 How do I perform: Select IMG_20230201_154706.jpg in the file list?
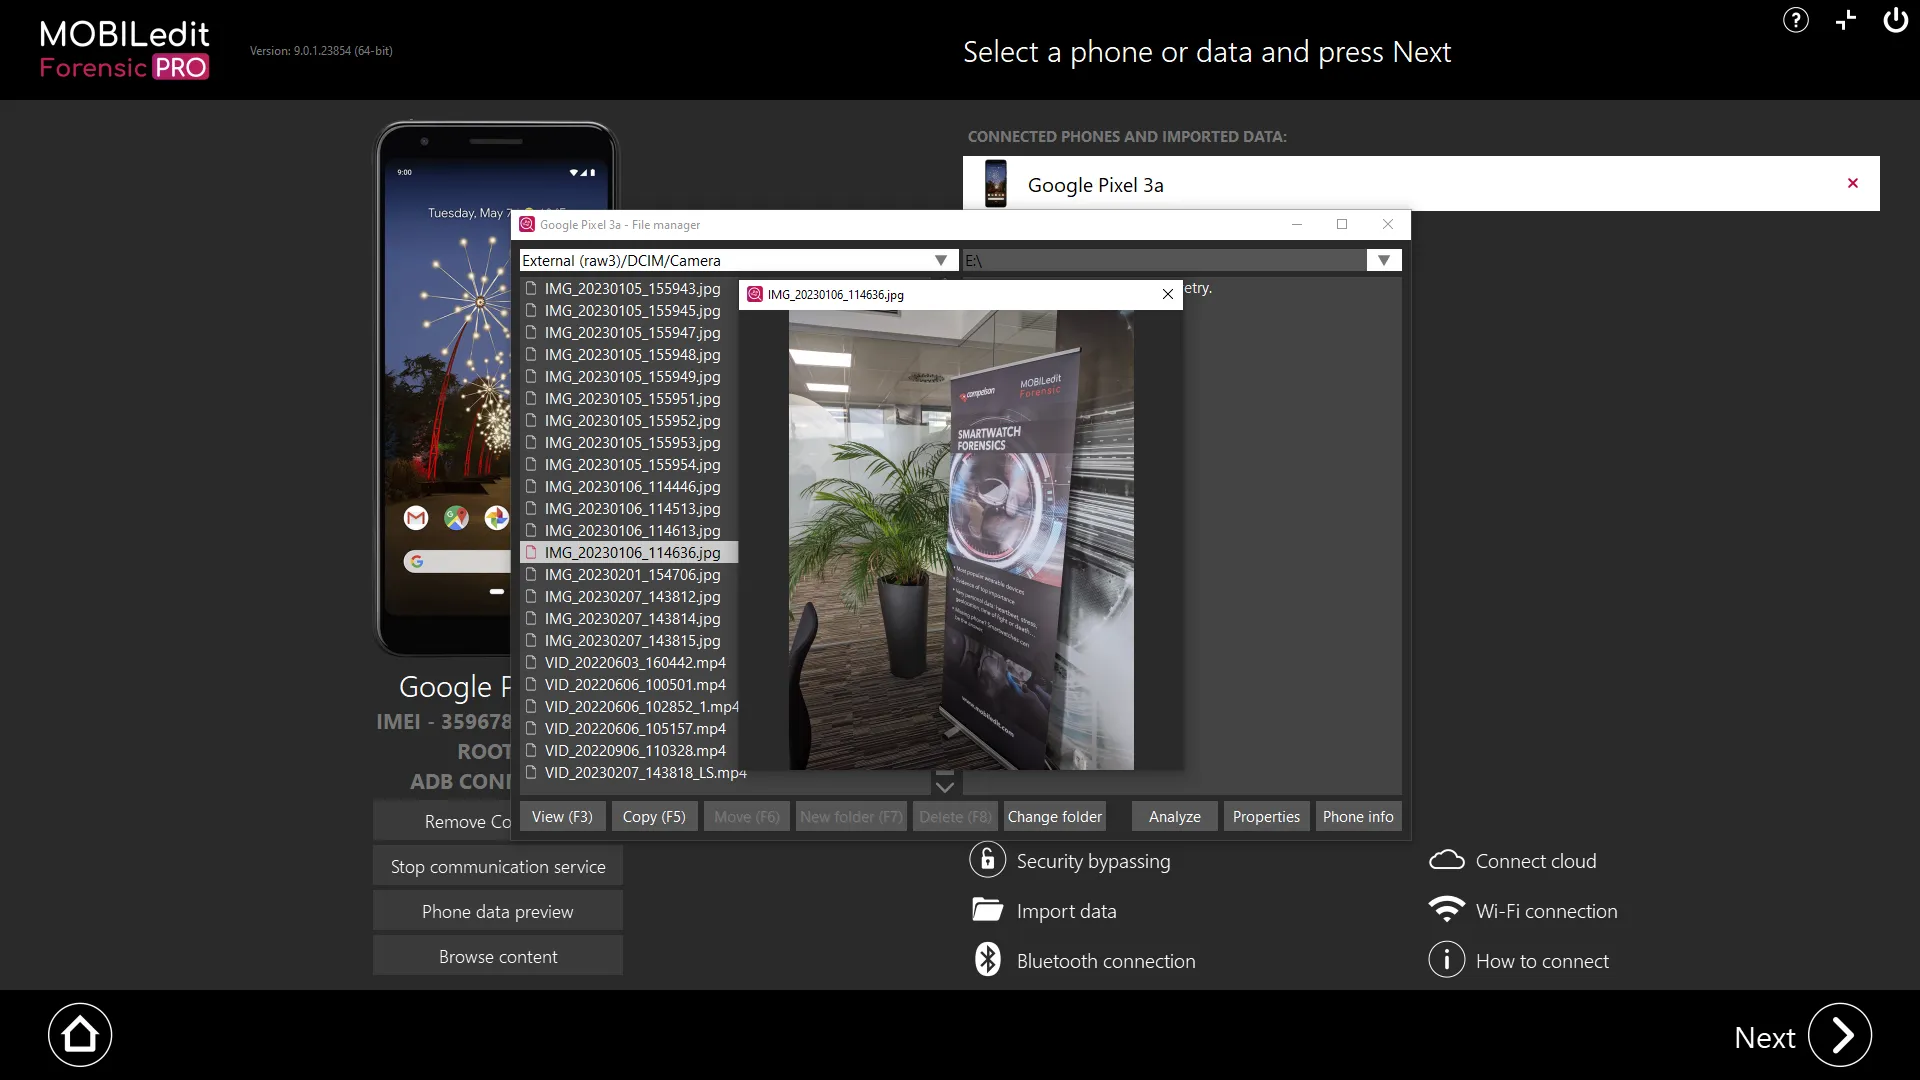[632, 575]
